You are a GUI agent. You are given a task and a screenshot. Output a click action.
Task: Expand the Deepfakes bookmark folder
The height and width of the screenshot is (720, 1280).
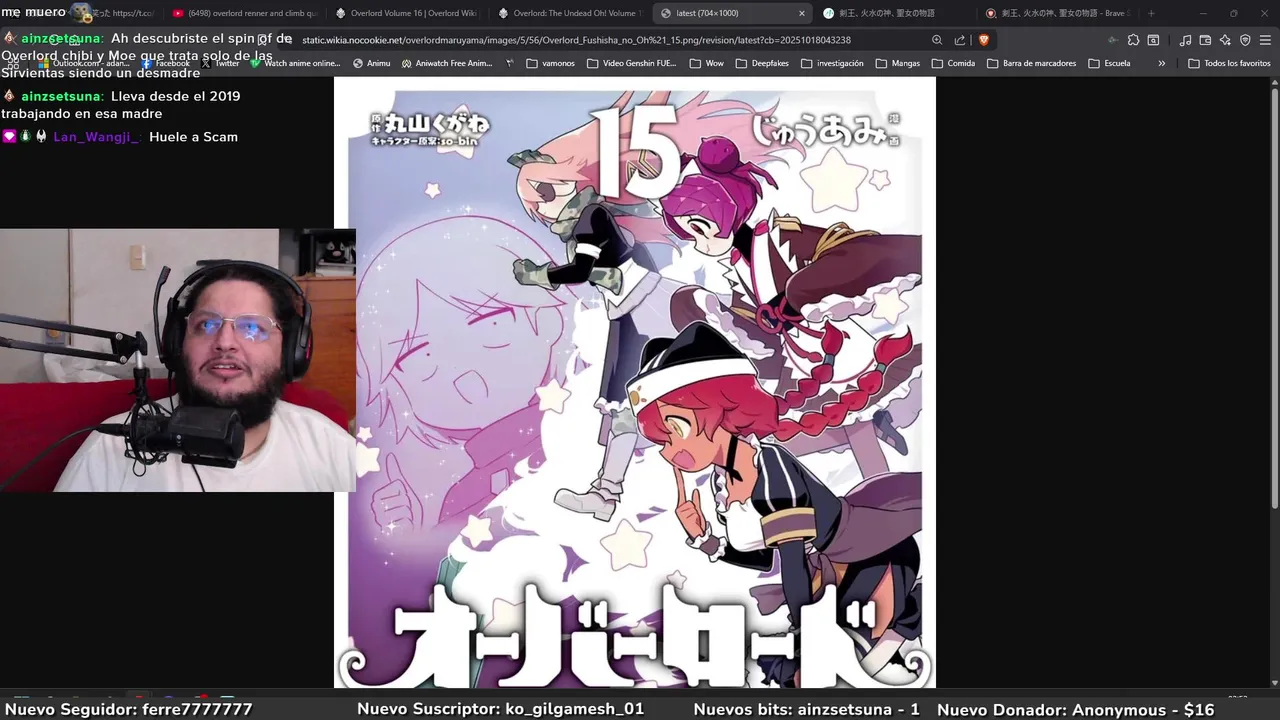(761, 63)
